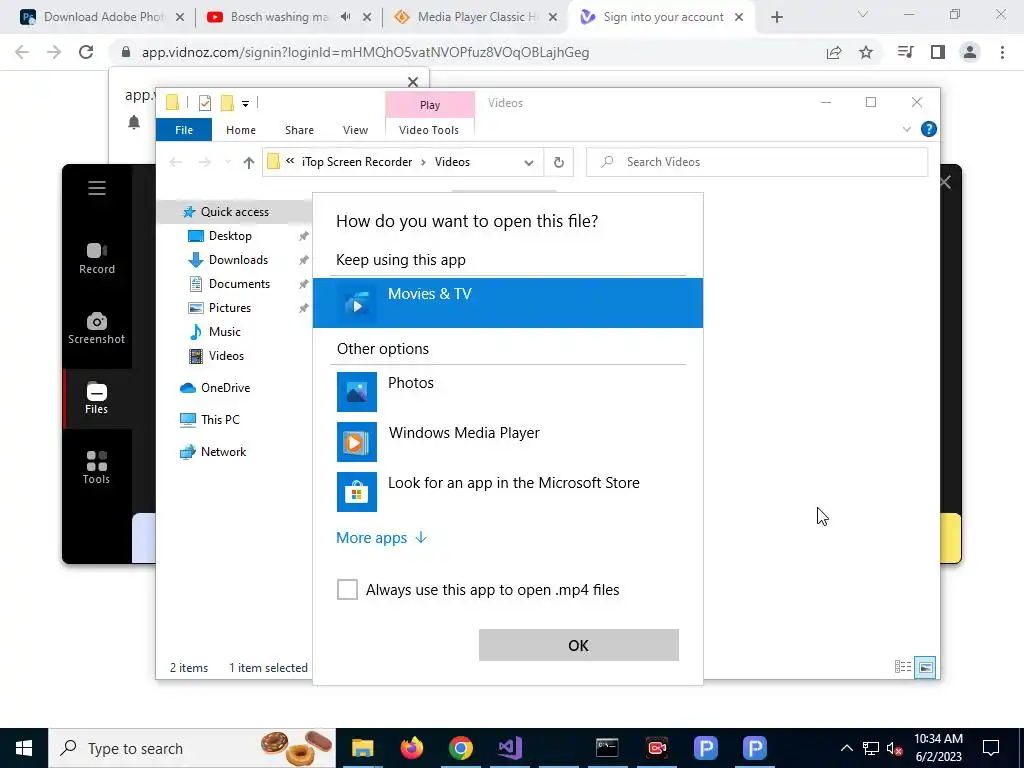
Task: Select the pink Play contextual tab
Action: tap(430, 104)
